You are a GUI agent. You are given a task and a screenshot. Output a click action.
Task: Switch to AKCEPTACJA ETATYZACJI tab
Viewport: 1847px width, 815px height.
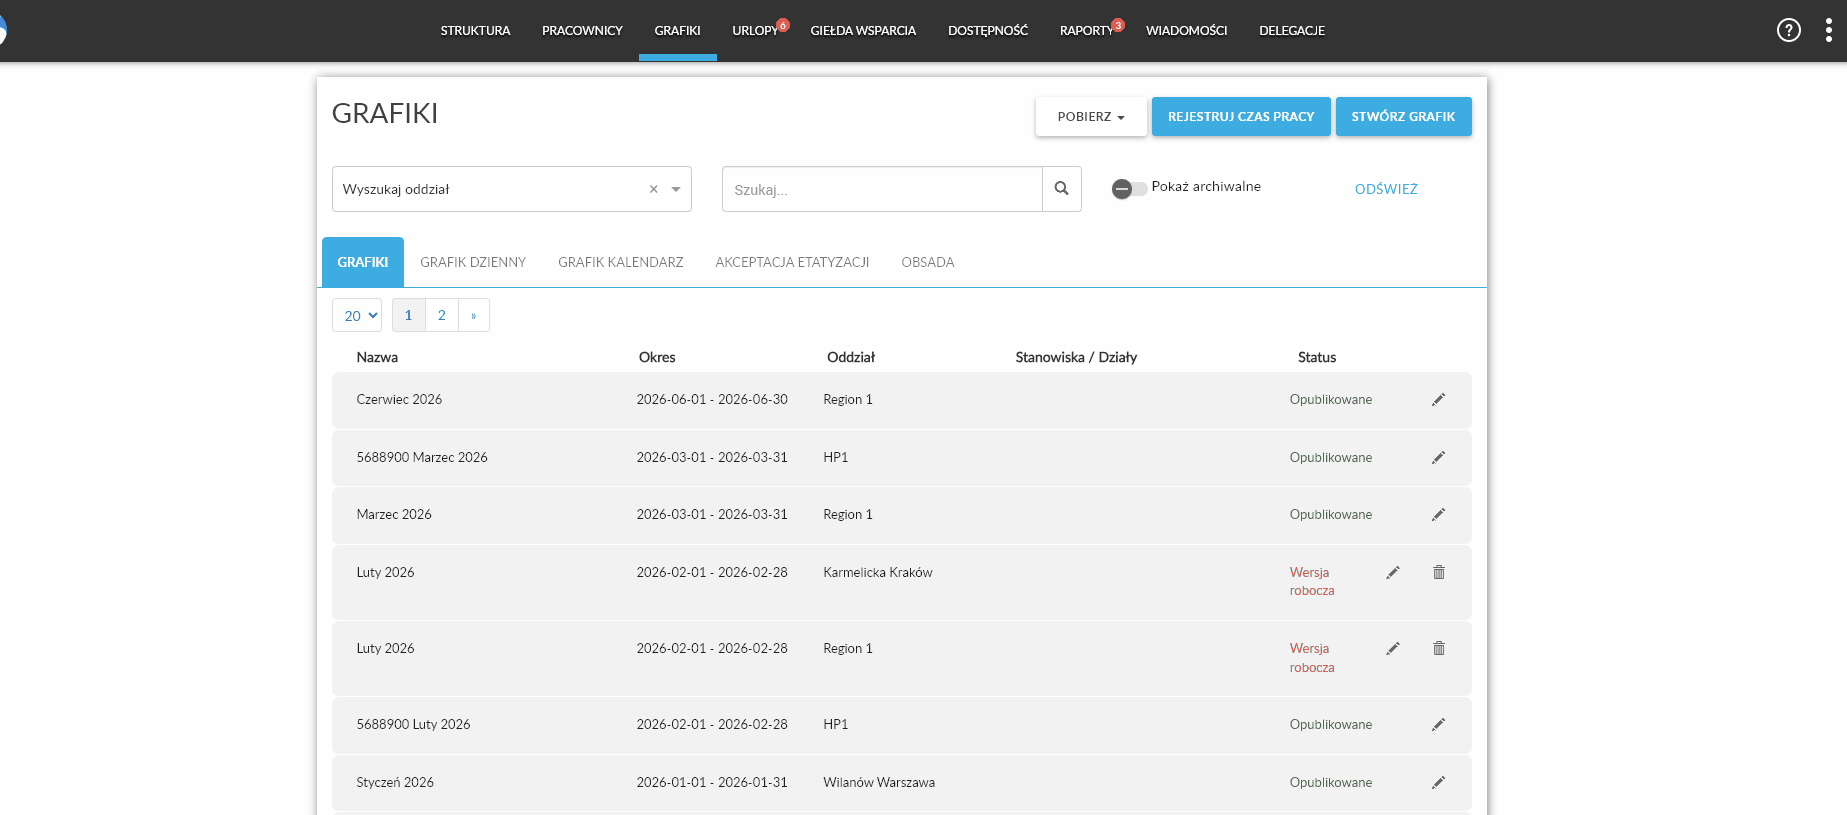tap(792, 262)
